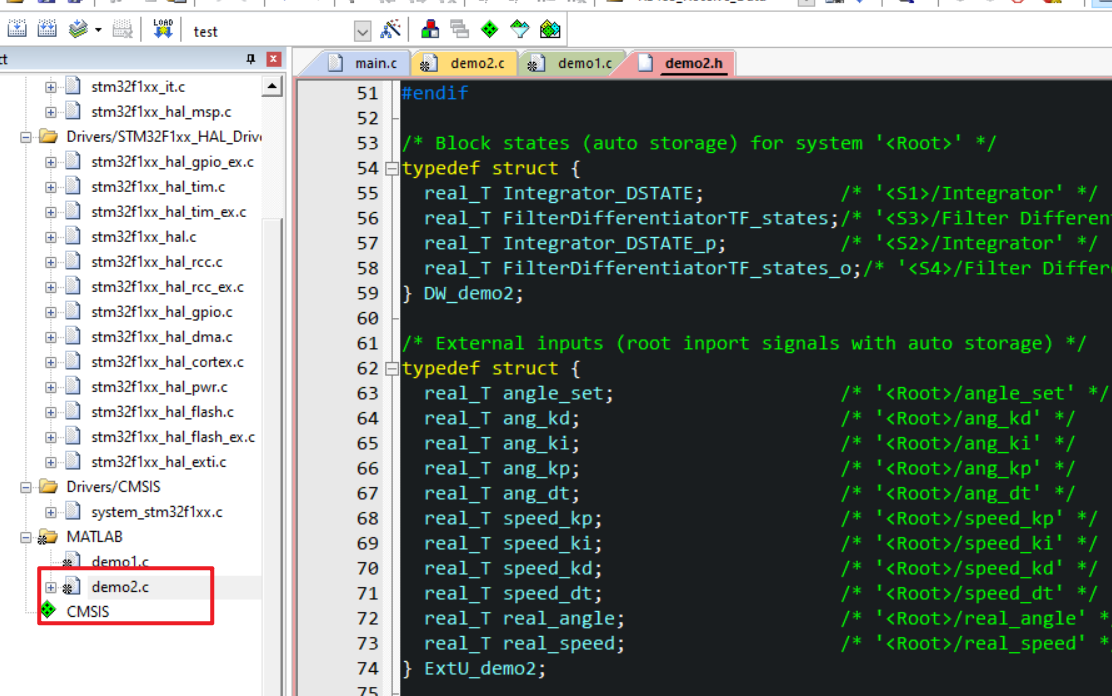Click the MATLAB group folder icon
1112x696 pixels.
click(48, 537)
